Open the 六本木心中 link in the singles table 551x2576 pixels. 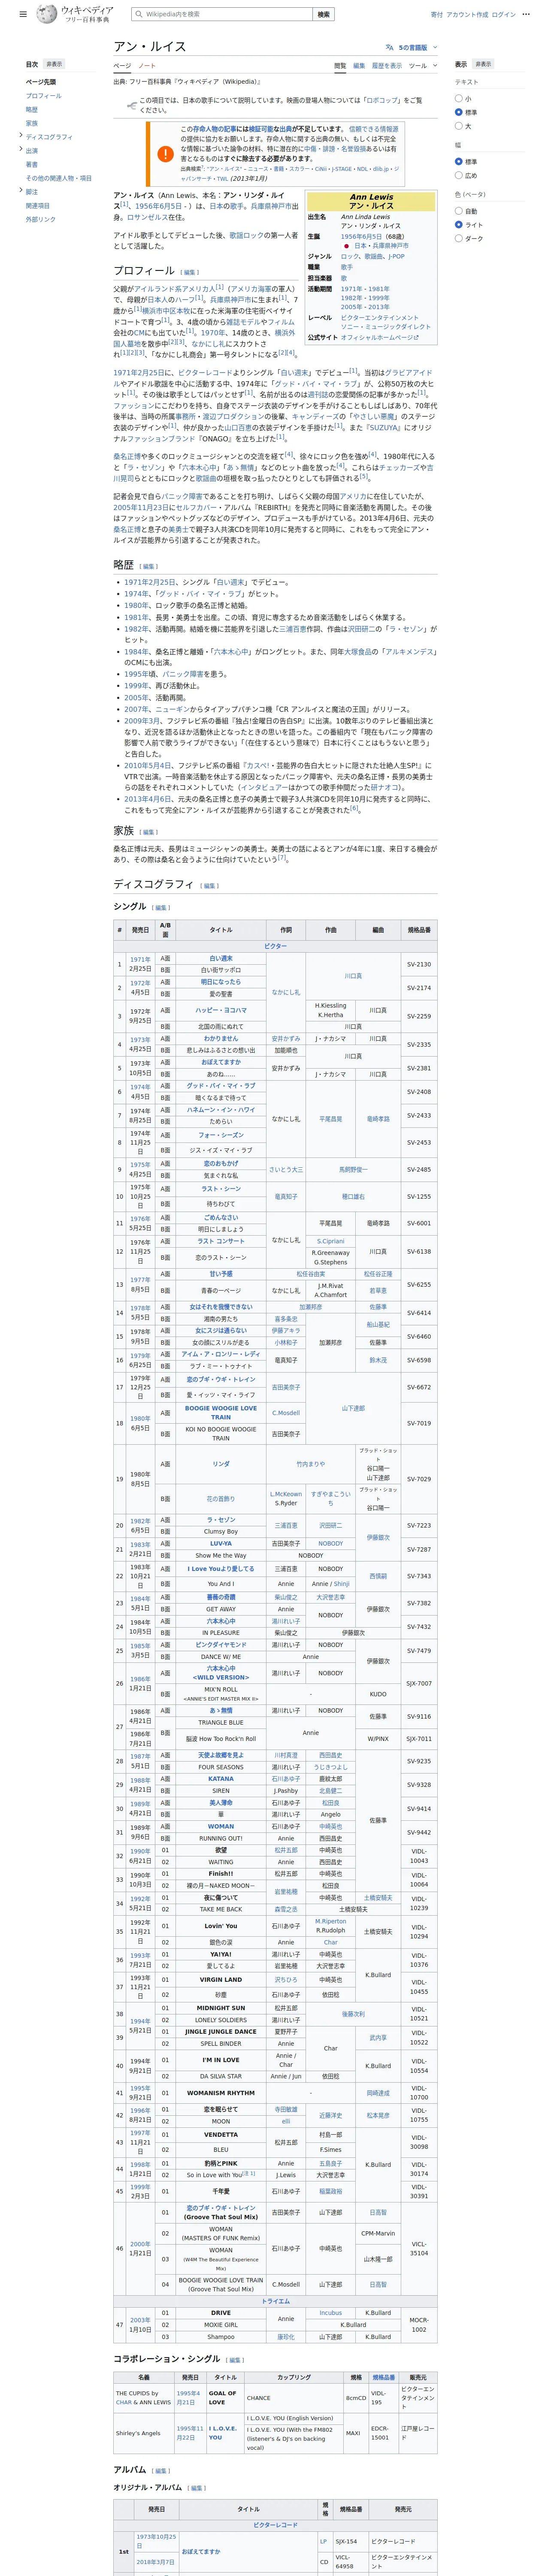click(221, 1621)
